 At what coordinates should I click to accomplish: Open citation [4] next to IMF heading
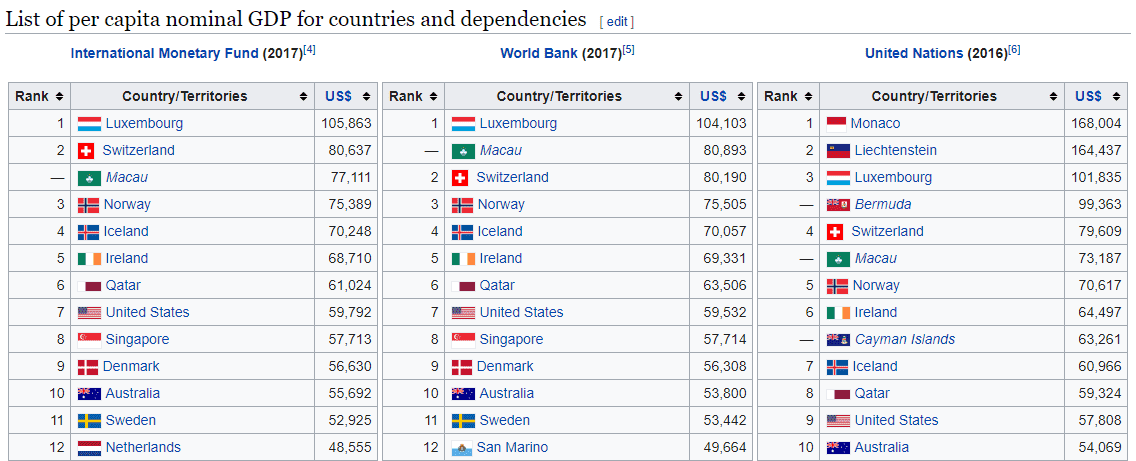pos(309,50)
